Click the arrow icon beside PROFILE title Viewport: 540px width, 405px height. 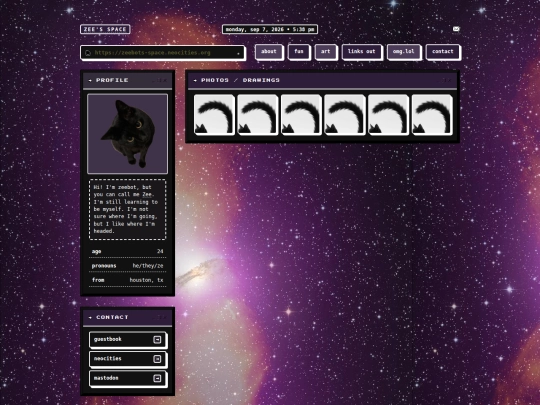click(90, 80)
